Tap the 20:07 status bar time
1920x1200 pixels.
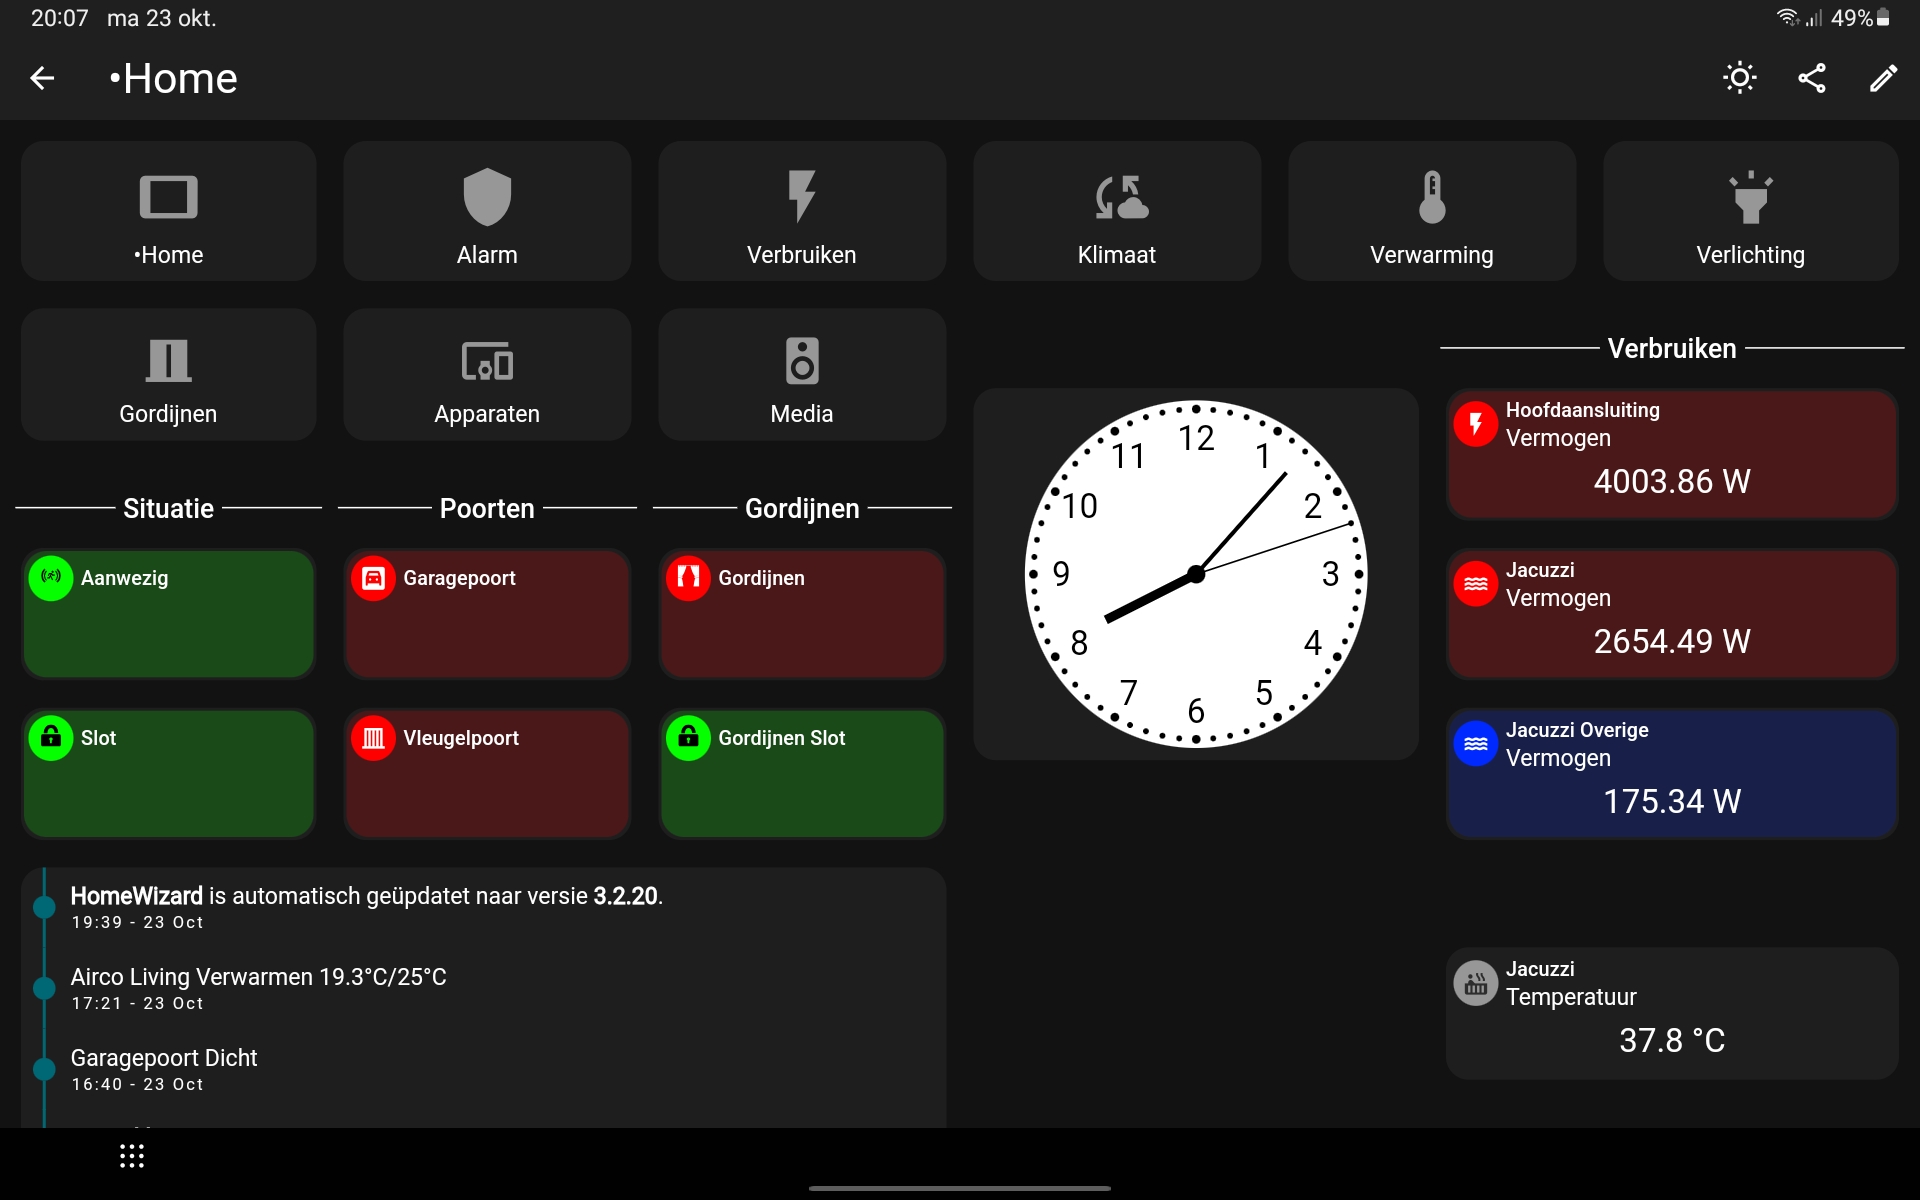click(x=60, y=18)
